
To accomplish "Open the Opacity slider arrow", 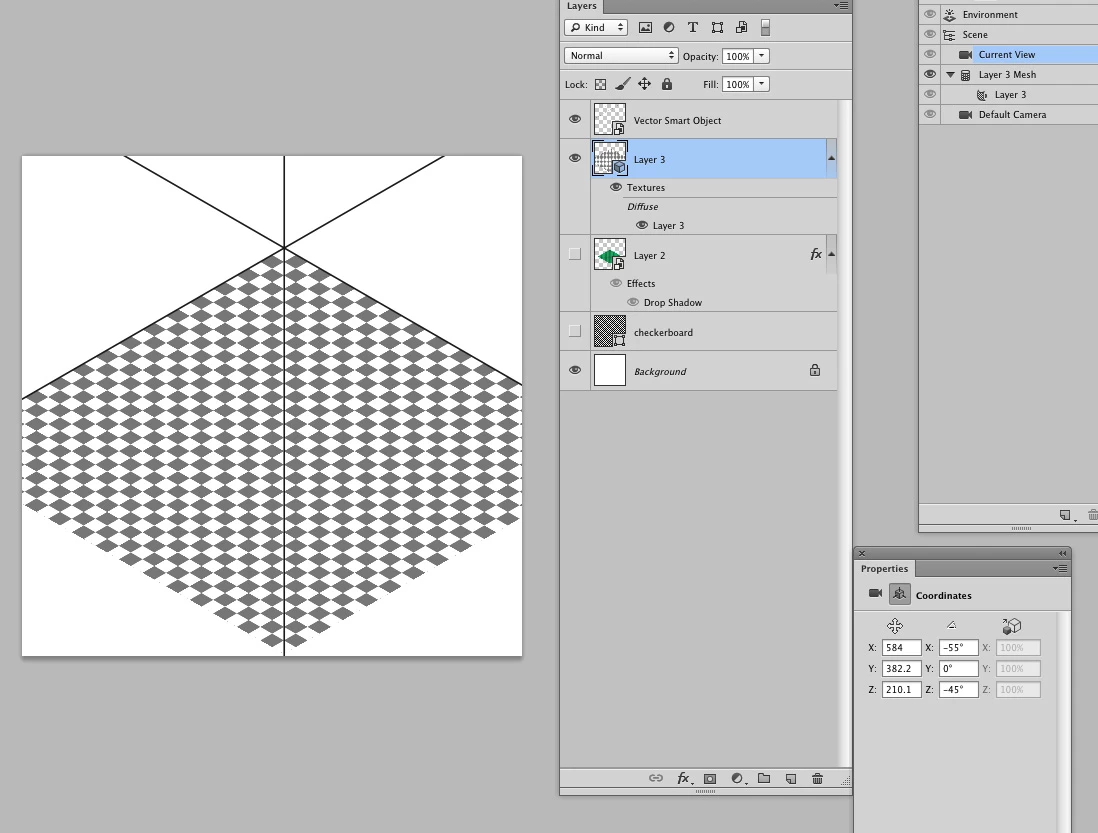I will coord(761,56).
